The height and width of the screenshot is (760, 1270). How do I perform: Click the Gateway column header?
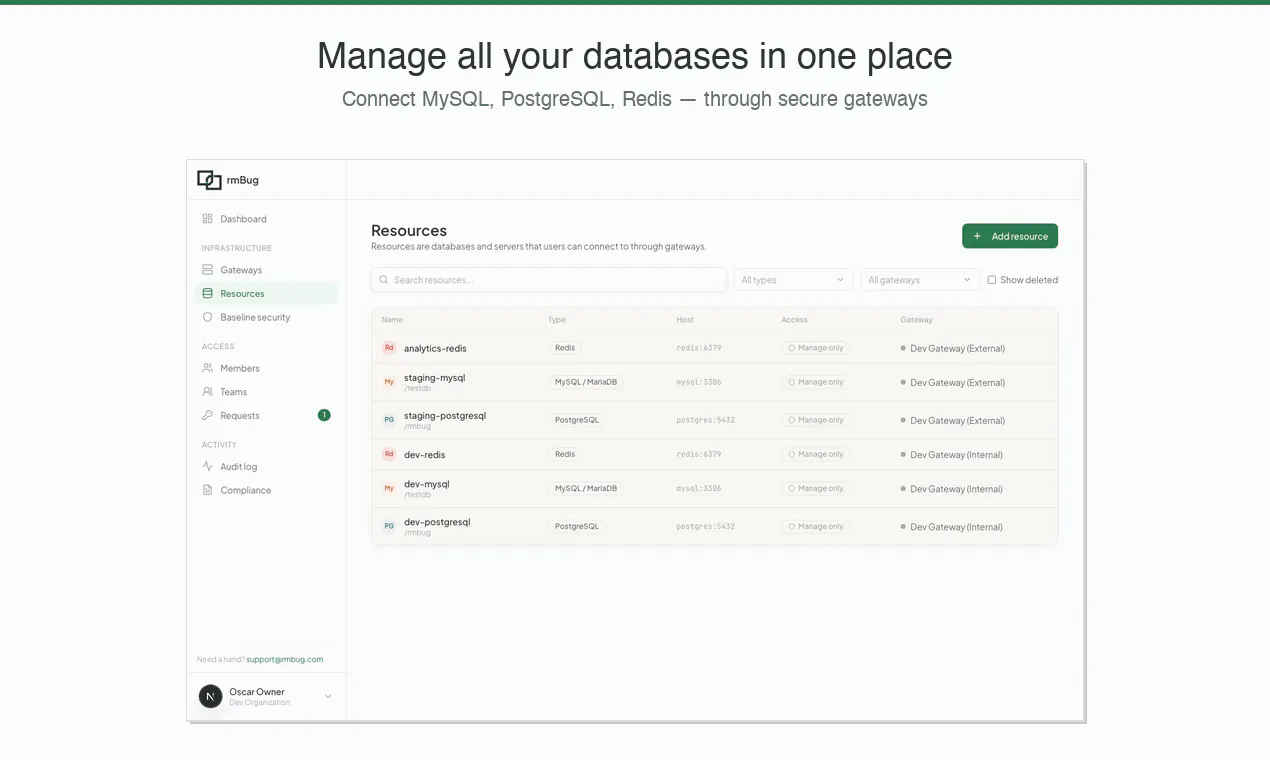[x=916, y=320]
